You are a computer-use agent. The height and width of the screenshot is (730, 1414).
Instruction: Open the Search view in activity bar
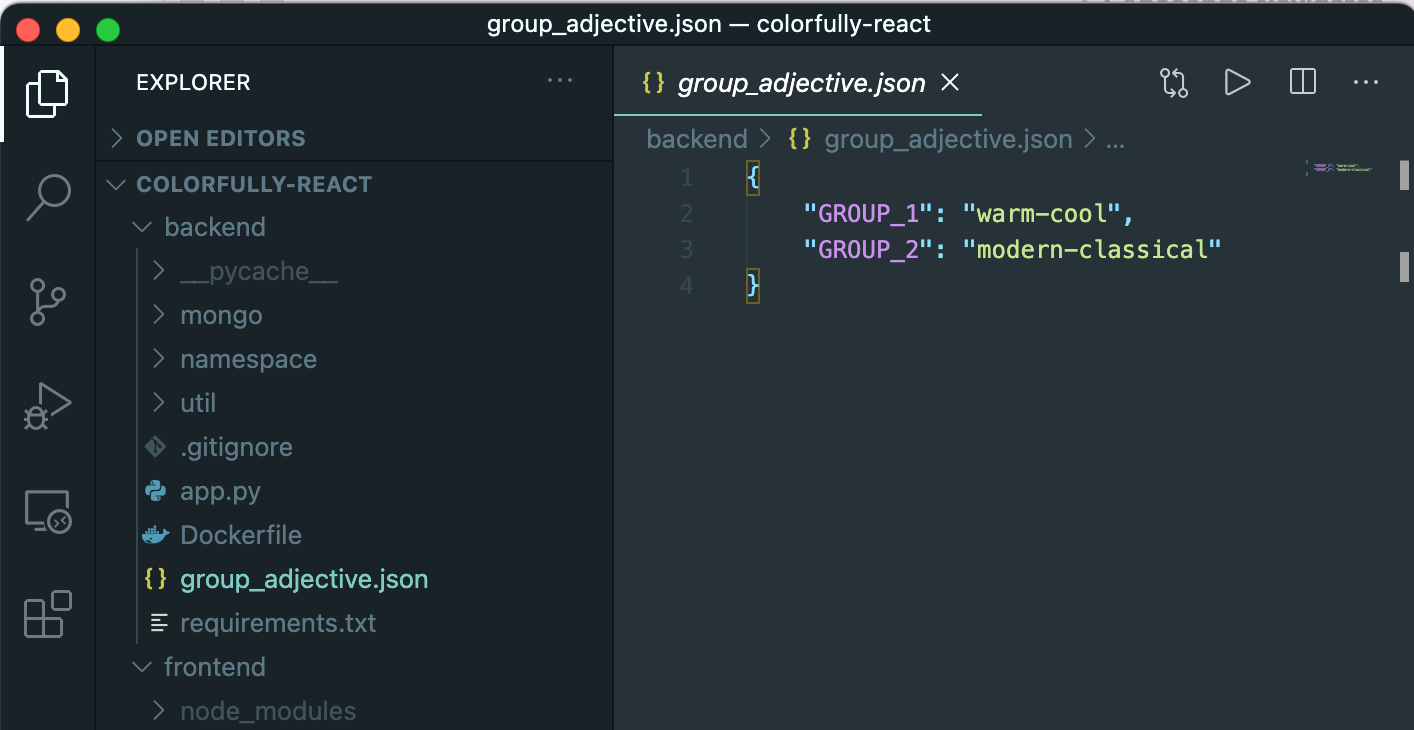tap(47, 197)
